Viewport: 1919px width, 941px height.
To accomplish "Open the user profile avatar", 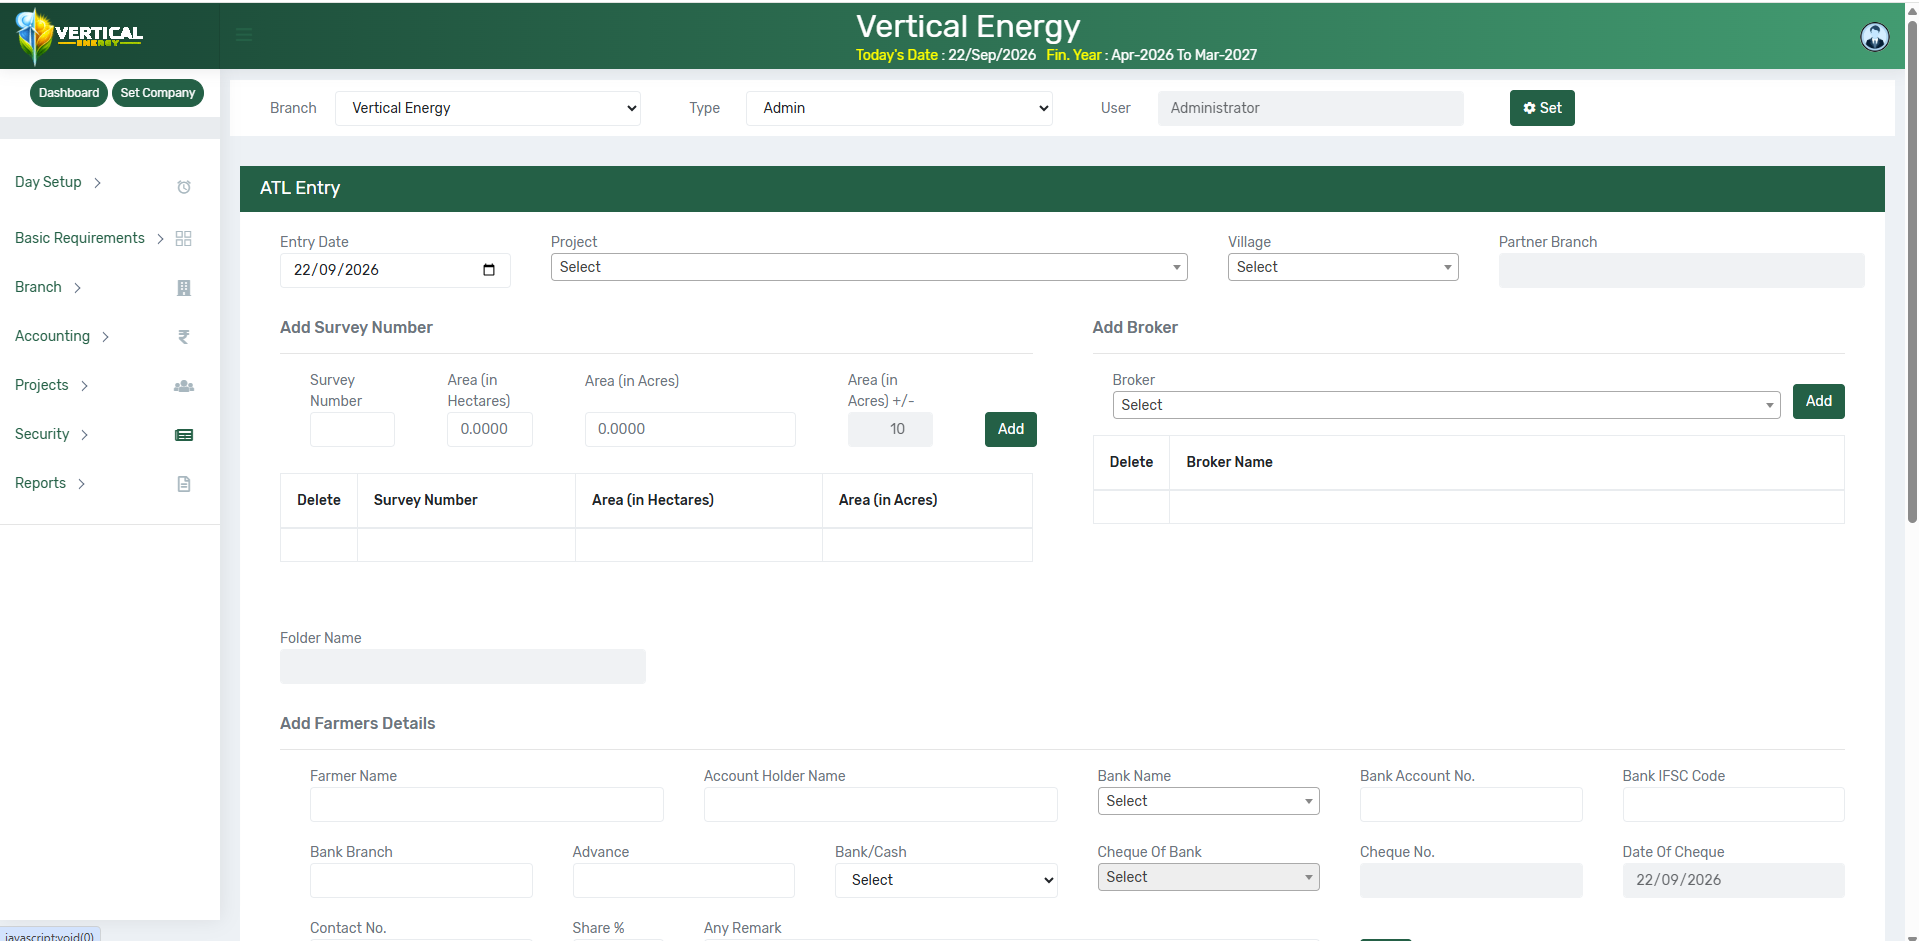I will (1874, 37).
